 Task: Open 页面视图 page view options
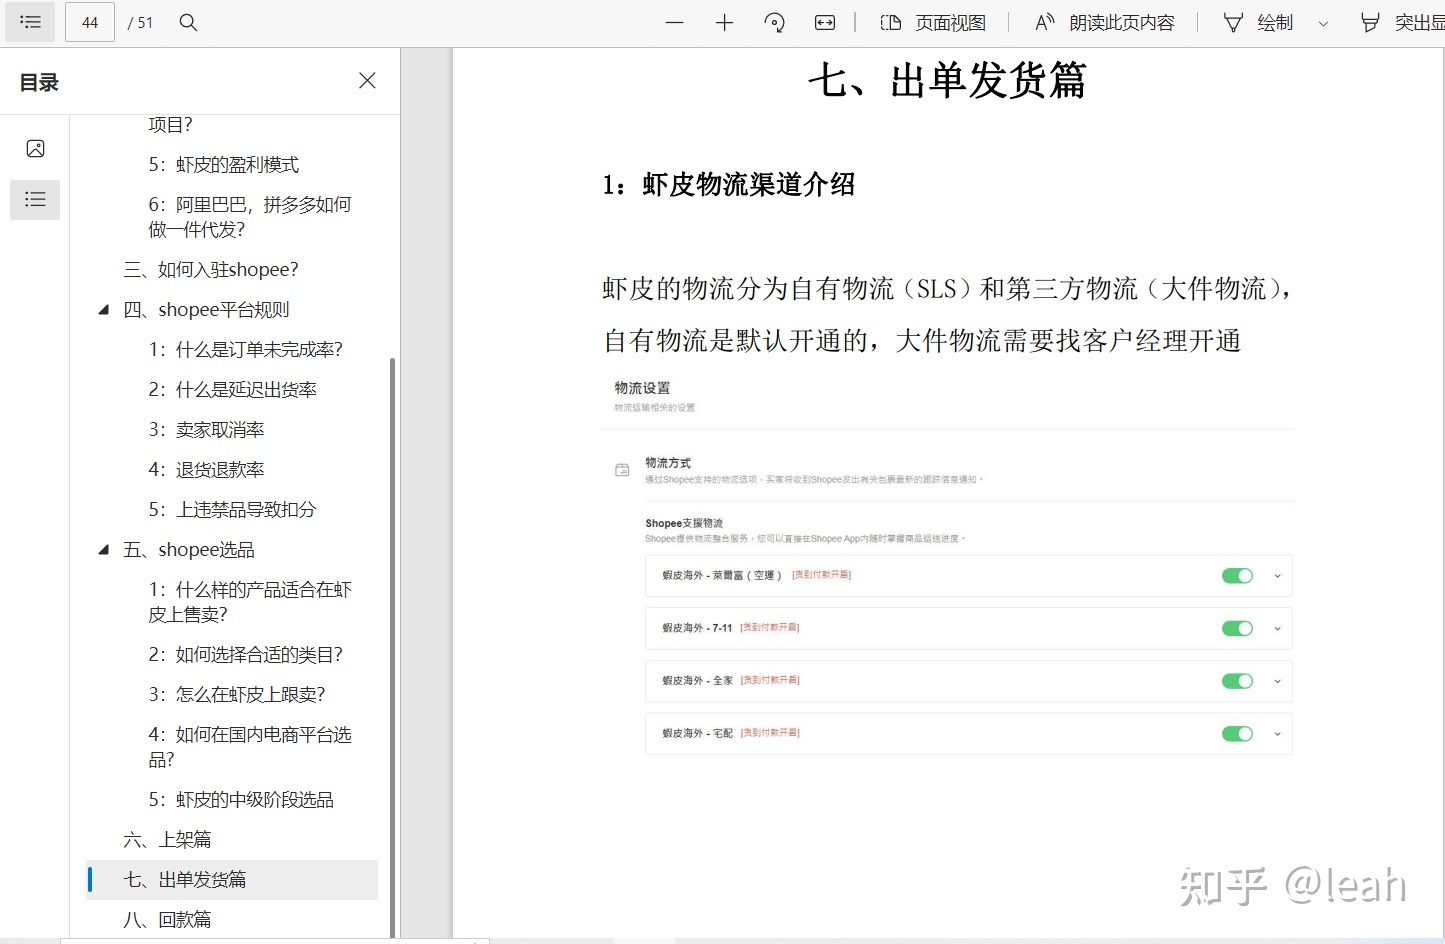933,22
